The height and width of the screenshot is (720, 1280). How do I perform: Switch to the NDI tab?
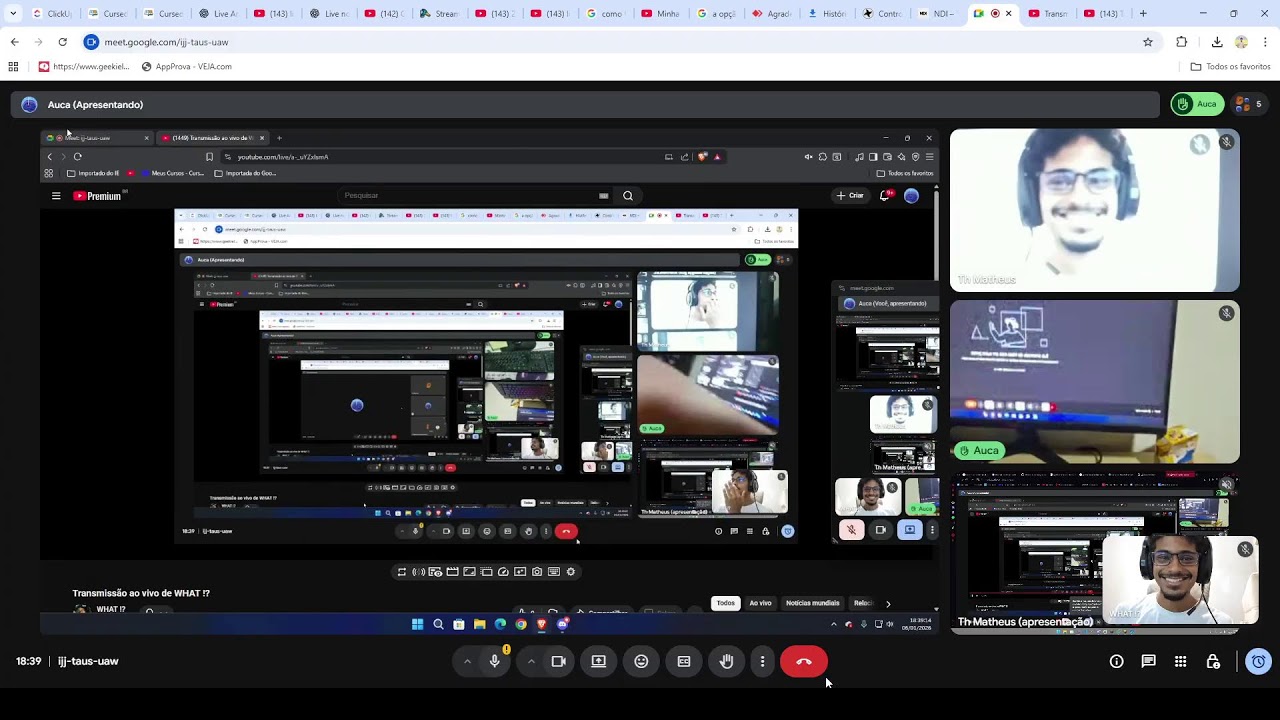pos(937,14)
